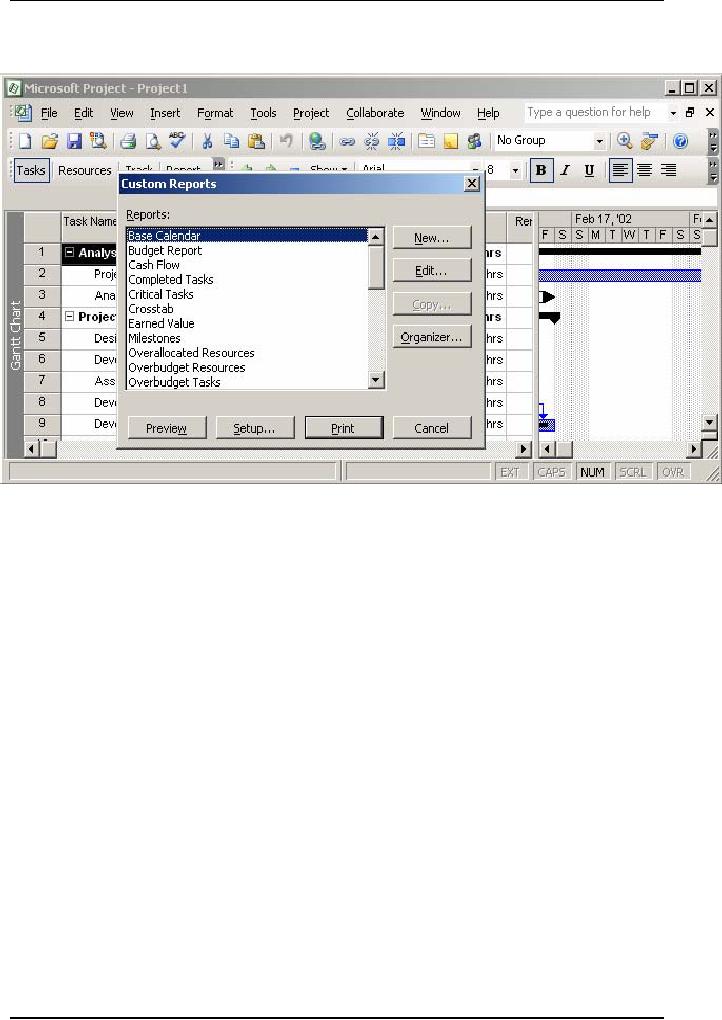This screenshot has height=1020, width=722.
Task: Open the help question box dropdown arrow
Action: tap(673, 113)
